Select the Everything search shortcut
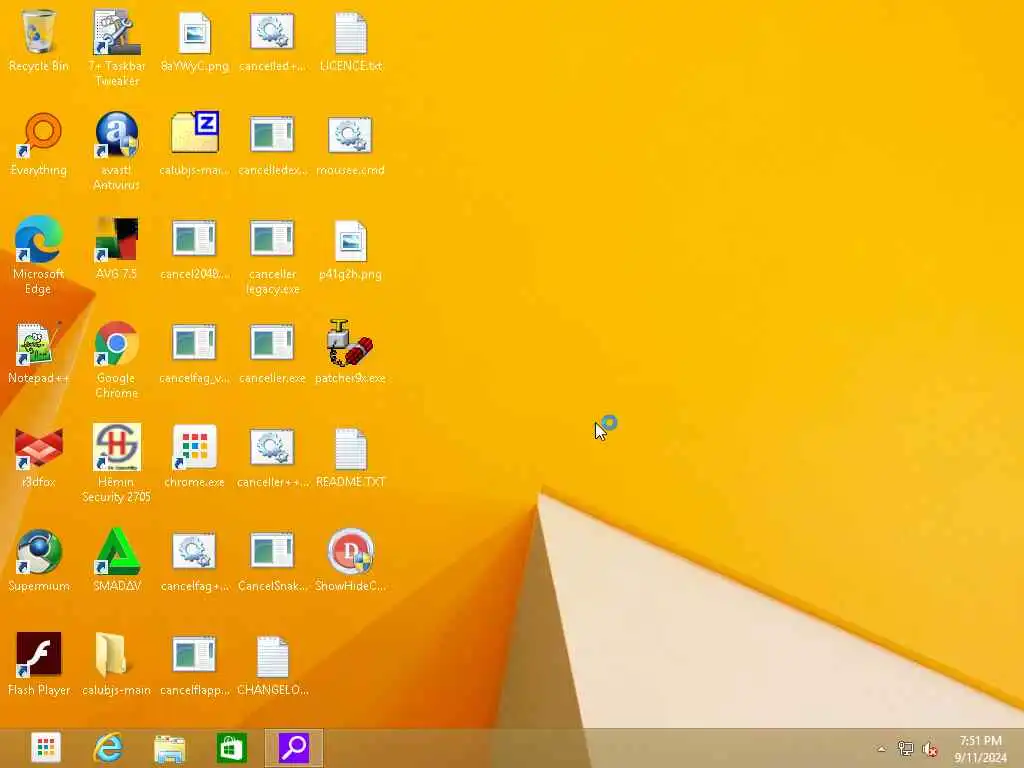Viewport: 1024px width, 768px height. click(39, 136)
